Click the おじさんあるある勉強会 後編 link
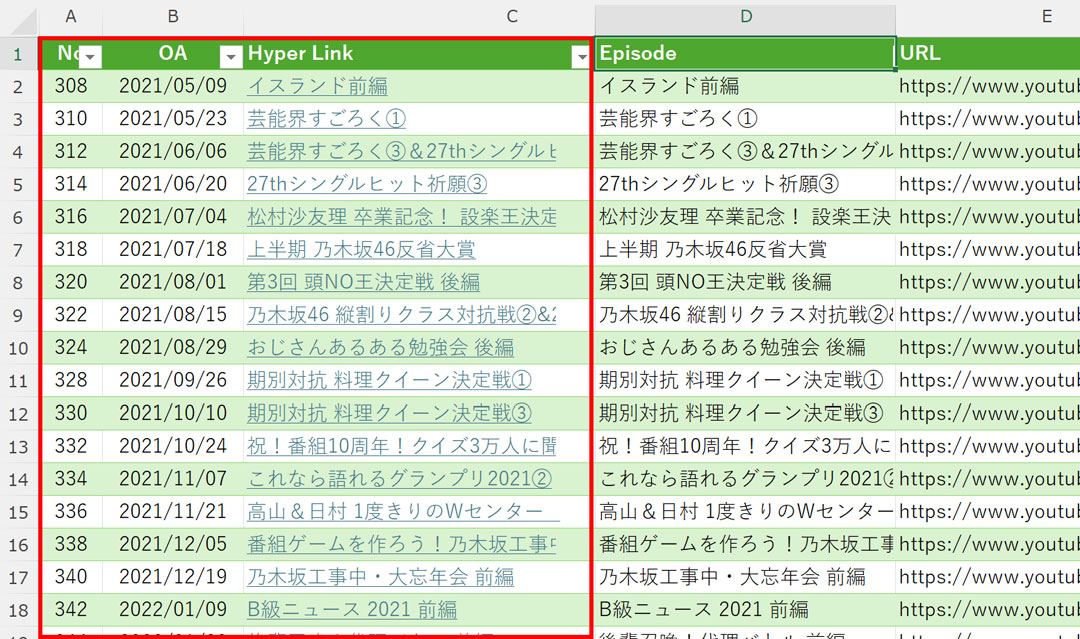1080x639 pixels. [x=380, y=348]
